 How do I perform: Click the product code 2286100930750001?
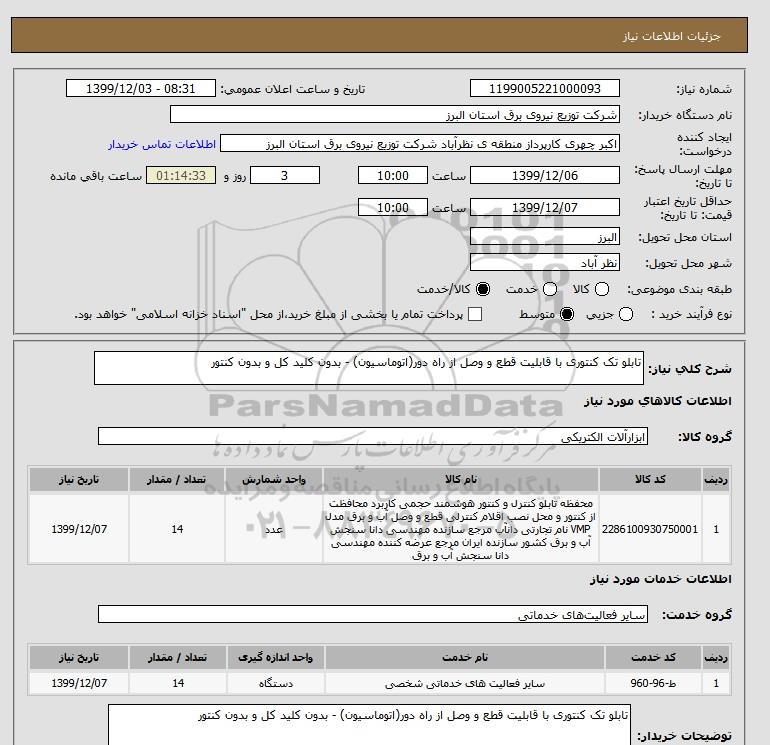pyautogui.click(x=650, y=529)
